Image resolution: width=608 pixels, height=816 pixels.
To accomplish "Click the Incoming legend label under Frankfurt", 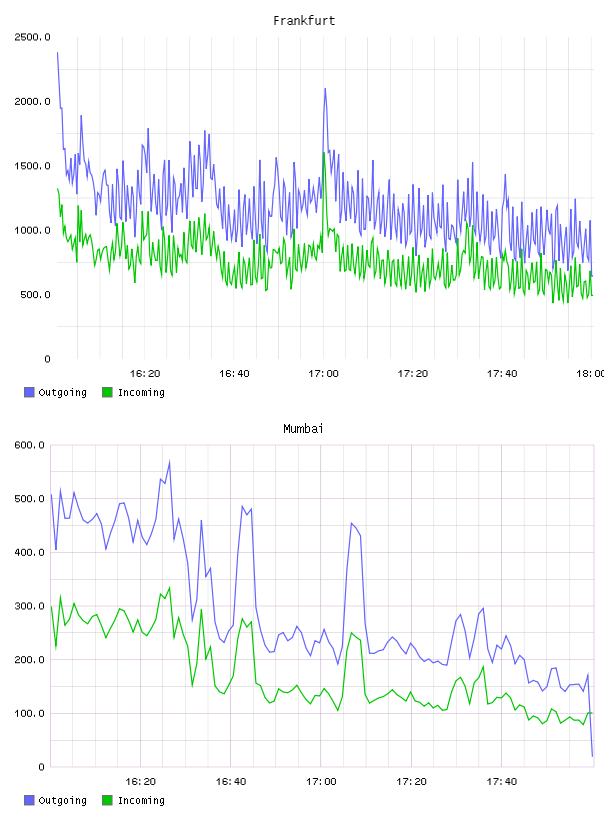I will click(x=141, y=393).
